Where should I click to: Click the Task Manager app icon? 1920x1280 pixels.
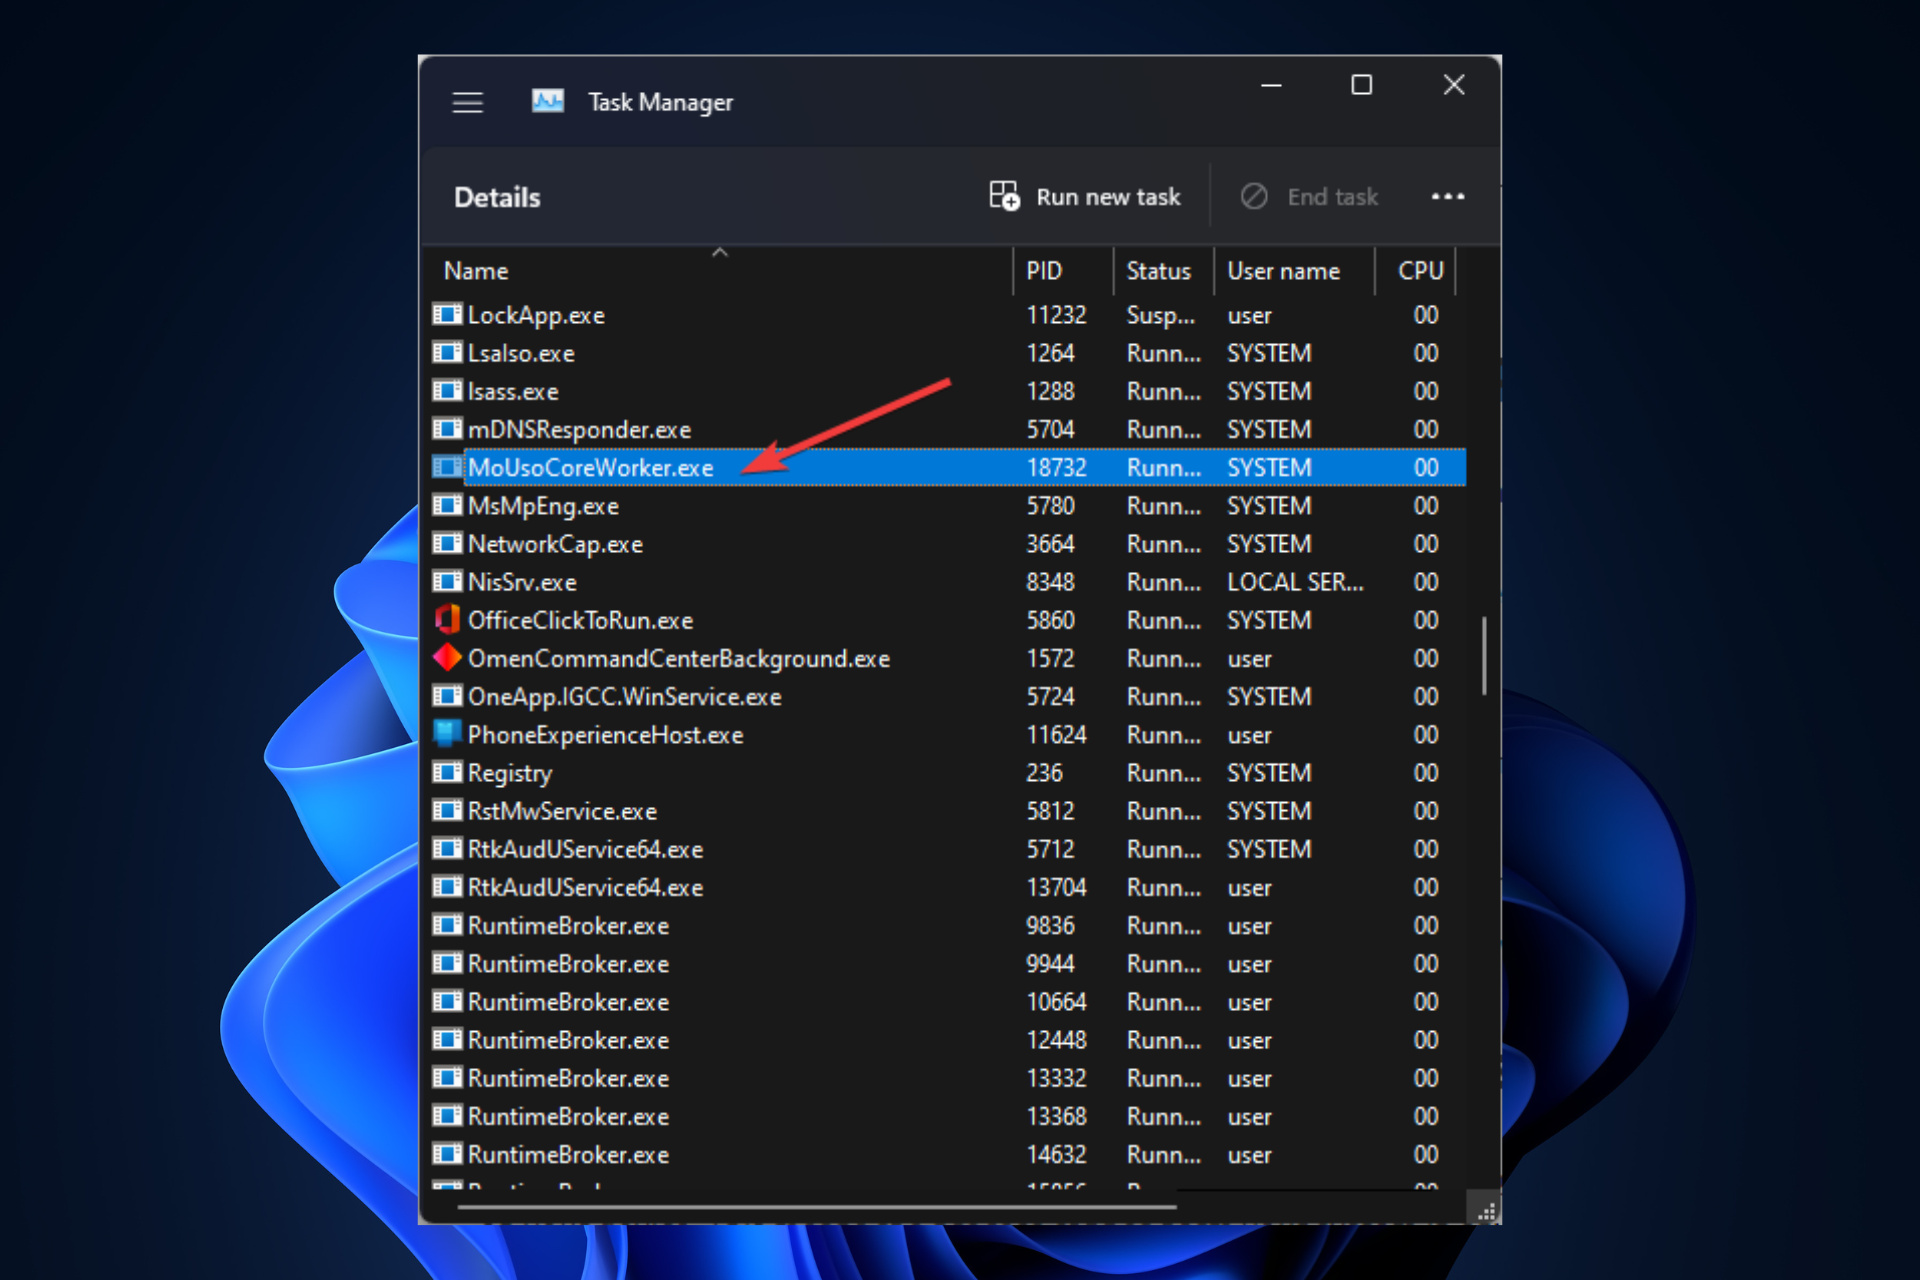tap(547, 101)
